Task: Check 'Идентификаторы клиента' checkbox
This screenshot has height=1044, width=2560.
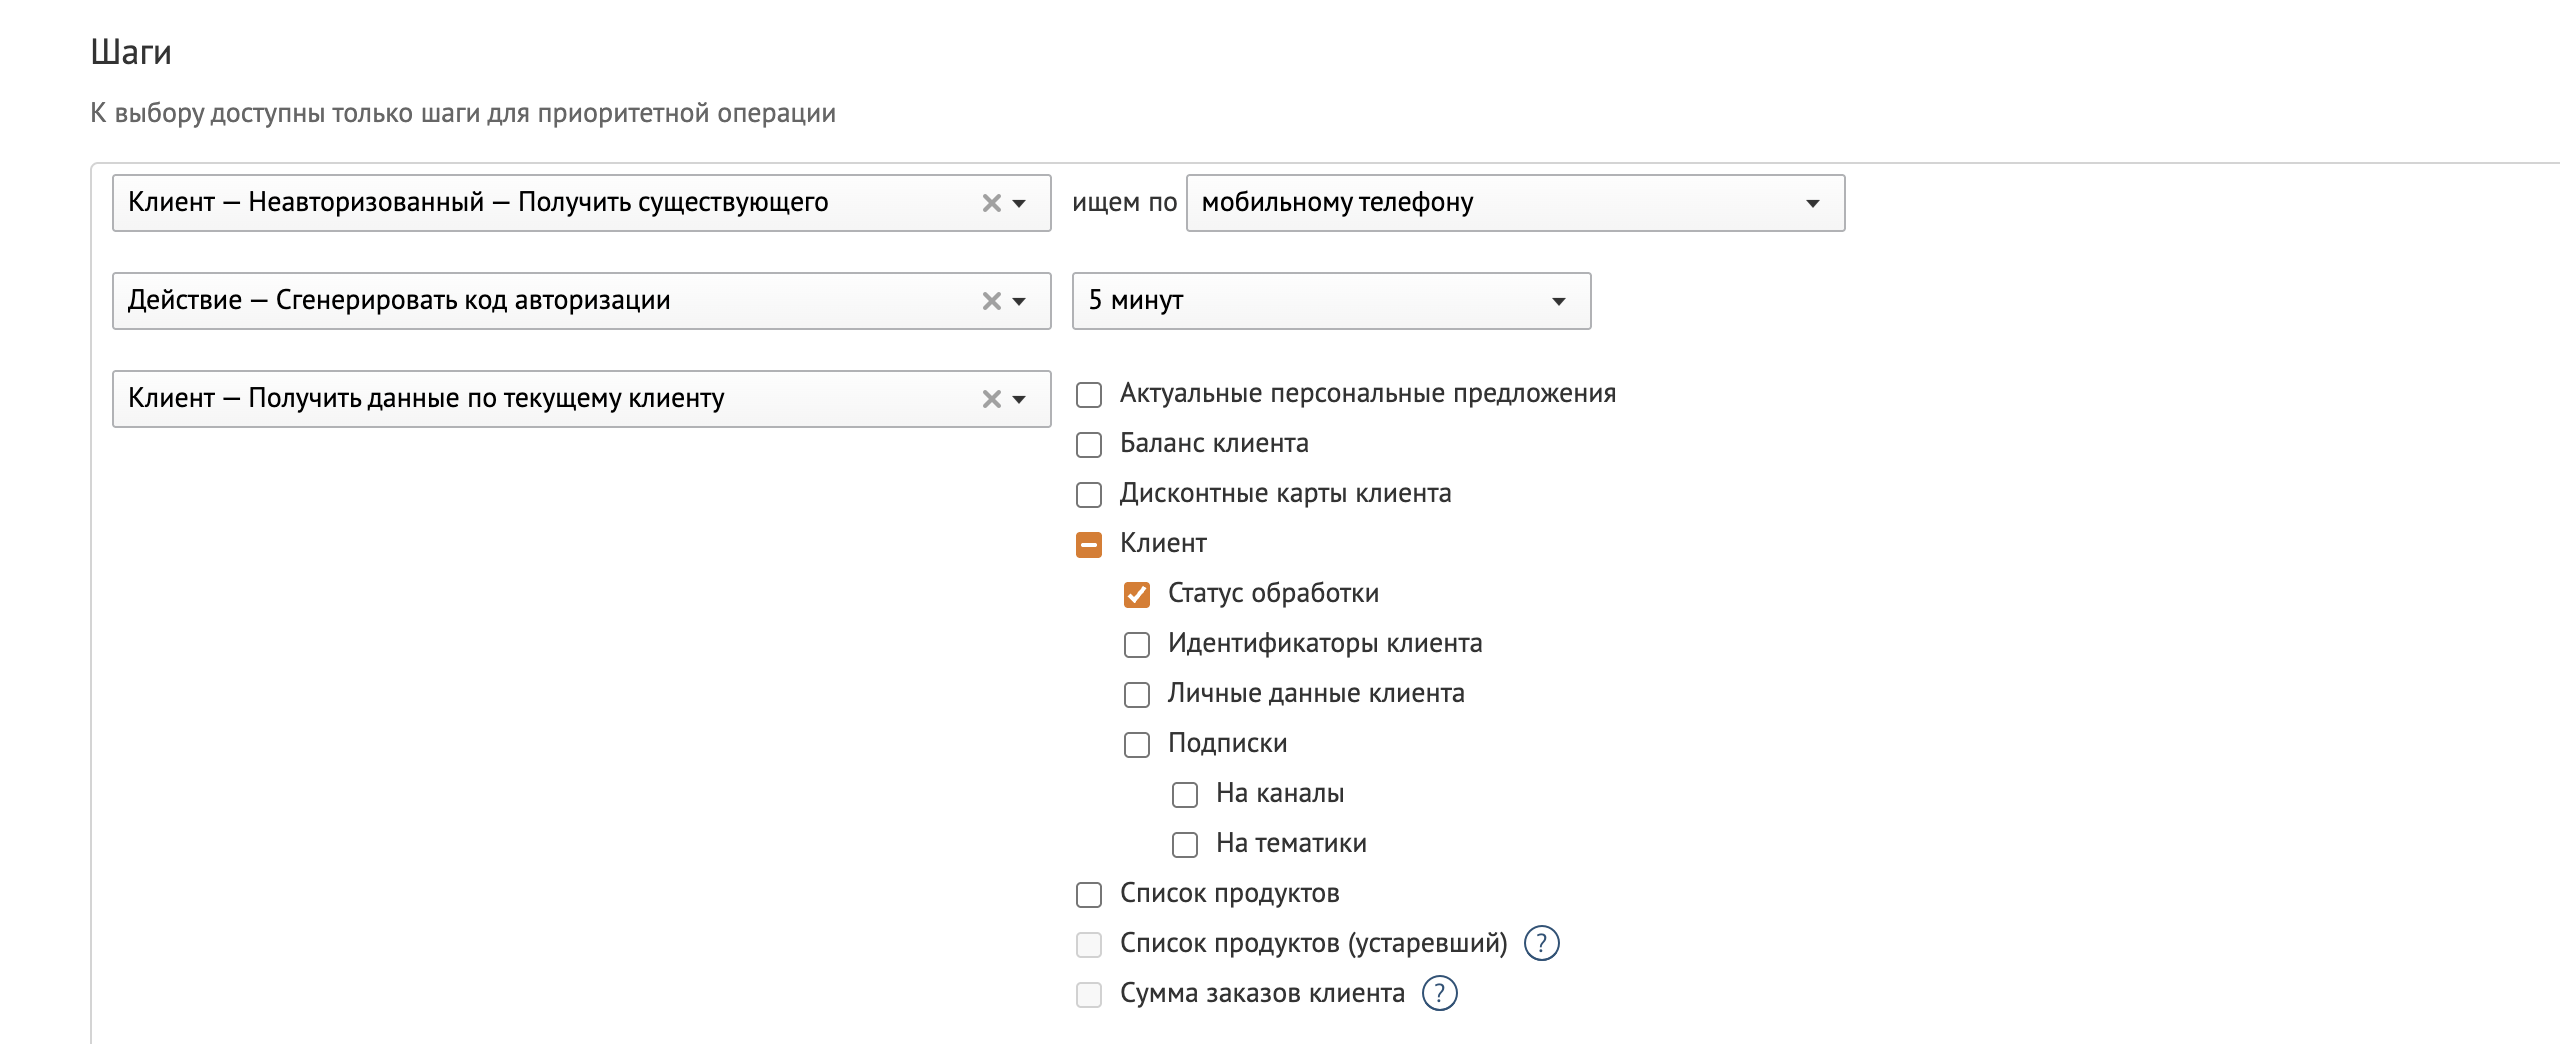Action: [x=1137, y=645]
